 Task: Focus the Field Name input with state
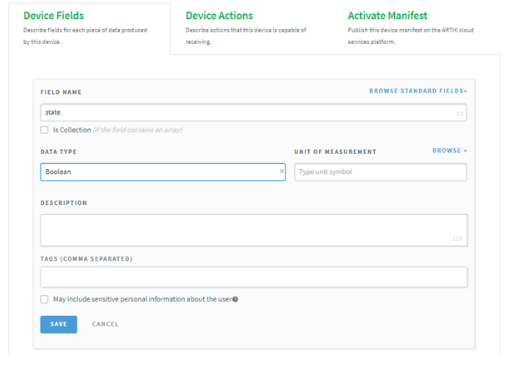click(x=253, y=113)
